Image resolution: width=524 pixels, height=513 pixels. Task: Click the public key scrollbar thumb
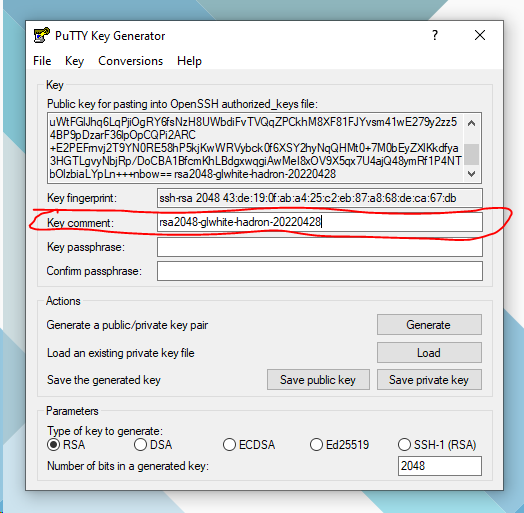pyautogui.click(x=472, y=154)
